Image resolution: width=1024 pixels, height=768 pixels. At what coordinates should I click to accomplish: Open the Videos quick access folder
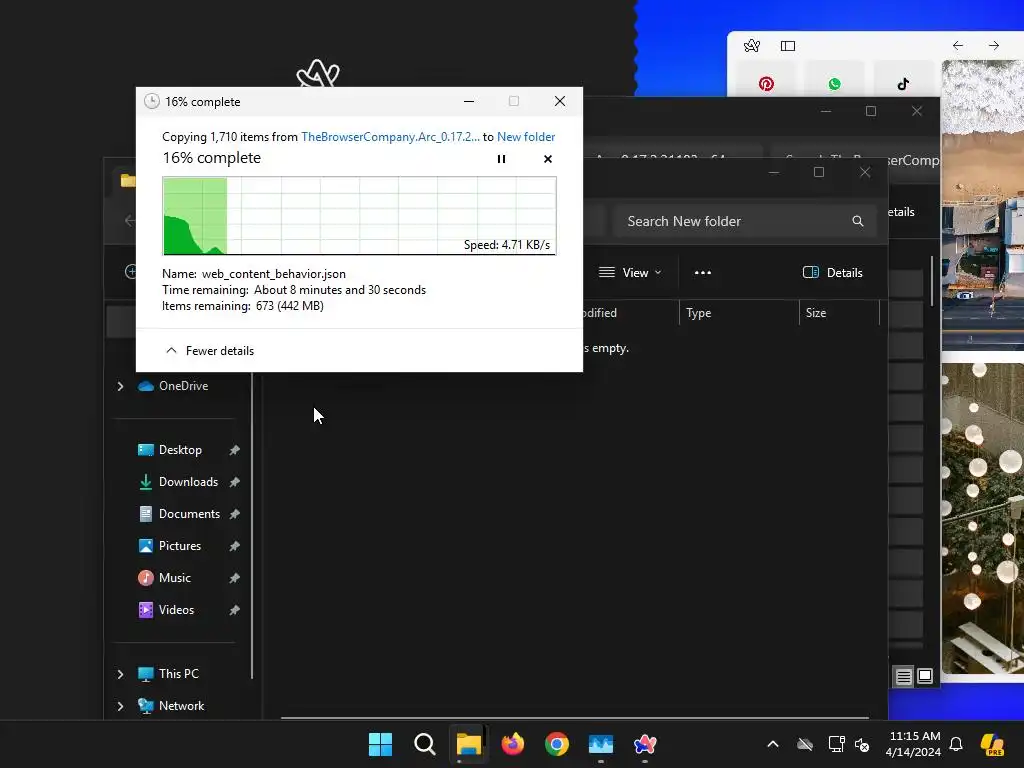tap(166, 610)
